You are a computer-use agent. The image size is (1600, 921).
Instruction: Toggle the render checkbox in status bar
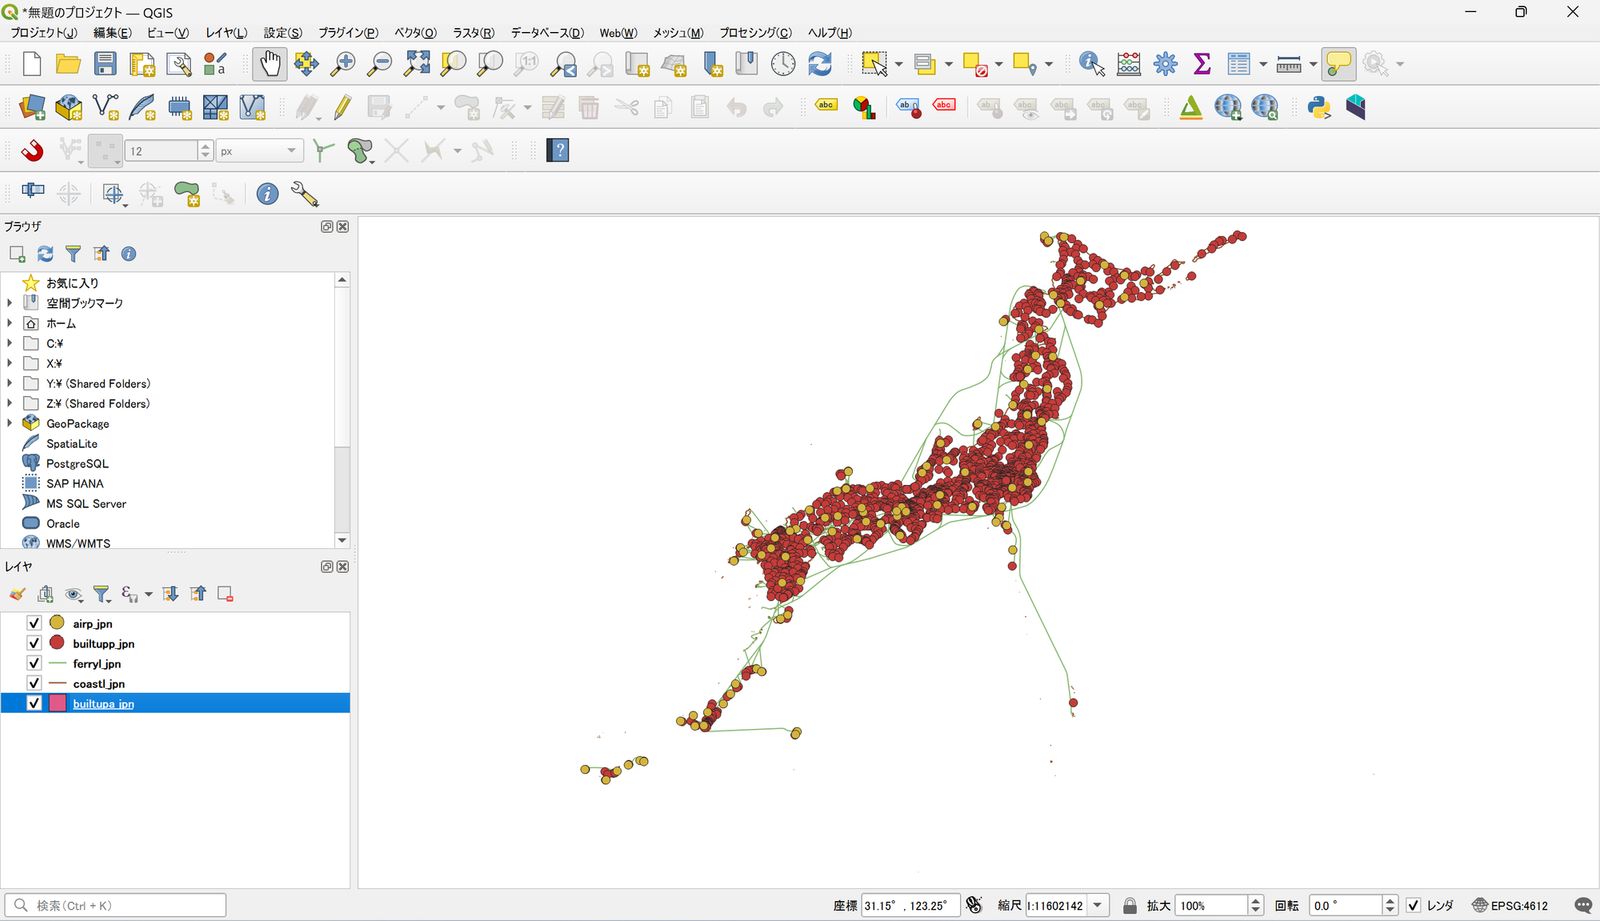[x=1413, y=905]
